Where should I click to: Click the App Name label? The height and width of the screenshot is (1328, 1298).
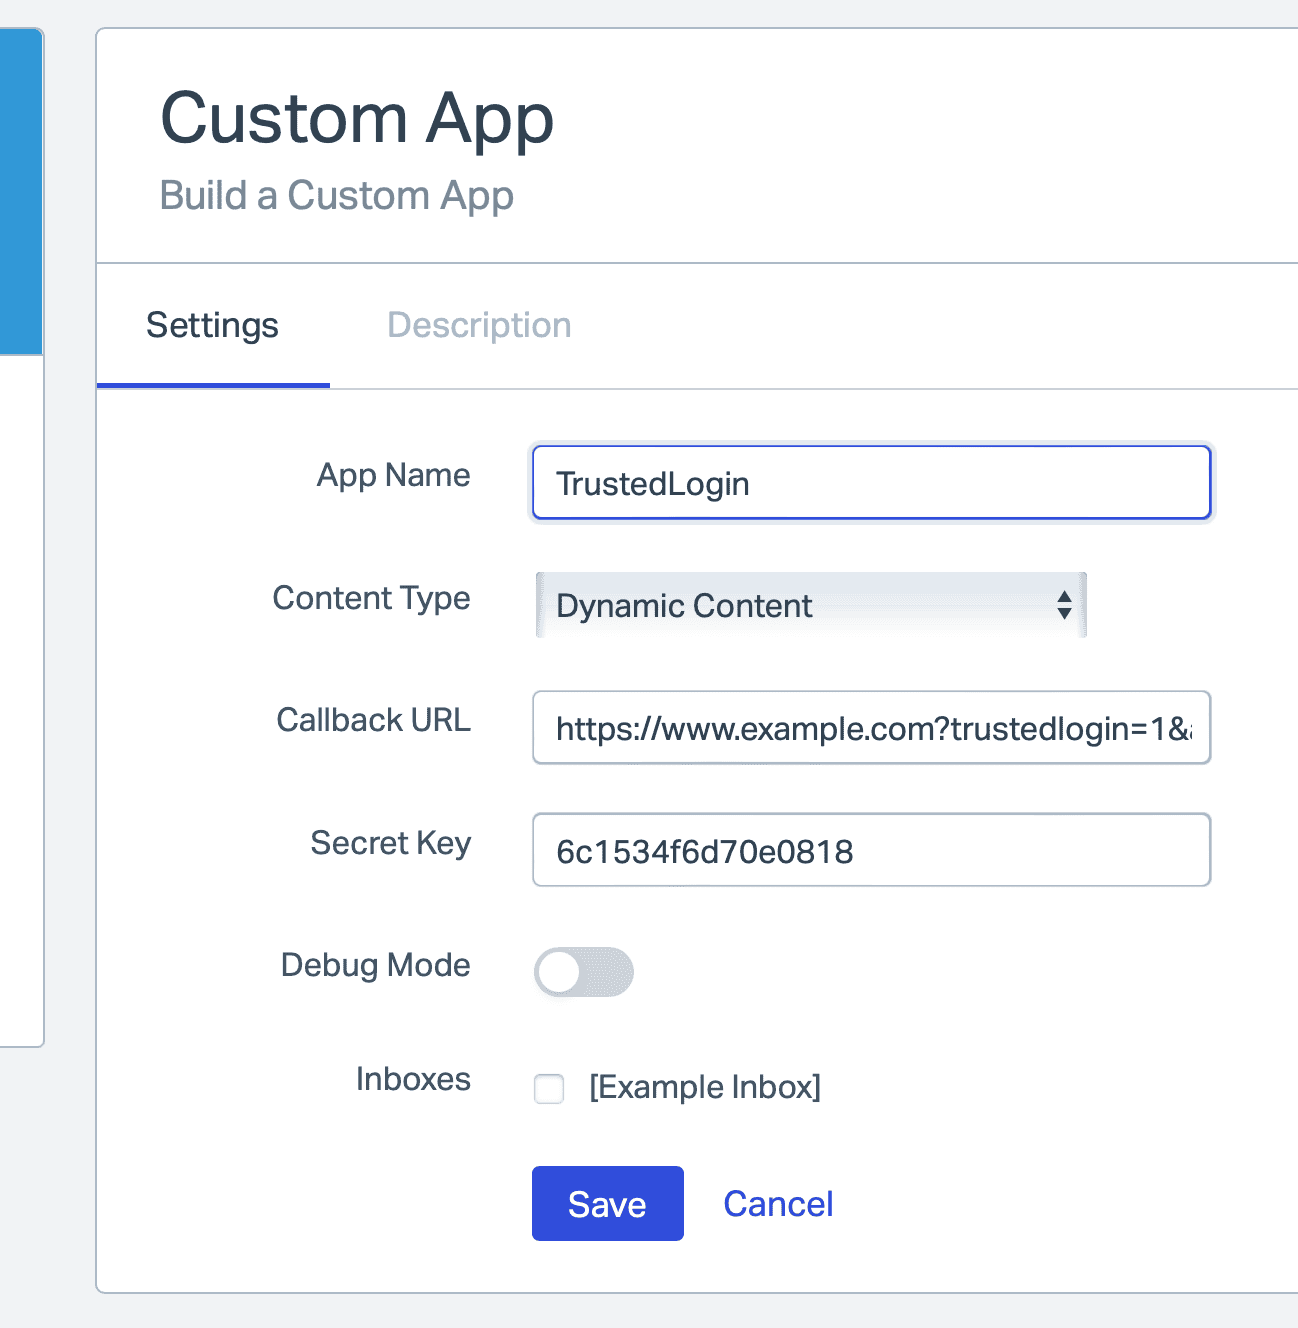click(394, 475)
